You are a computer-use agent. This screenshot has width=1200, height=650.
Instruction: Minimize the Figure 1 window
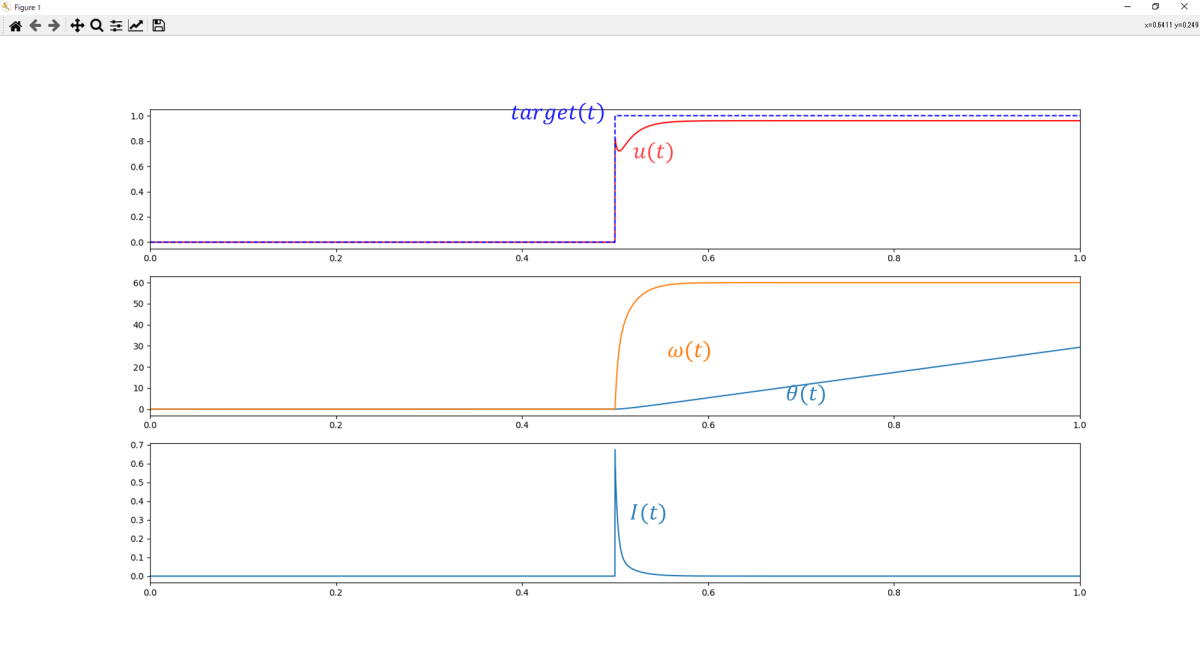(1128, 7)
